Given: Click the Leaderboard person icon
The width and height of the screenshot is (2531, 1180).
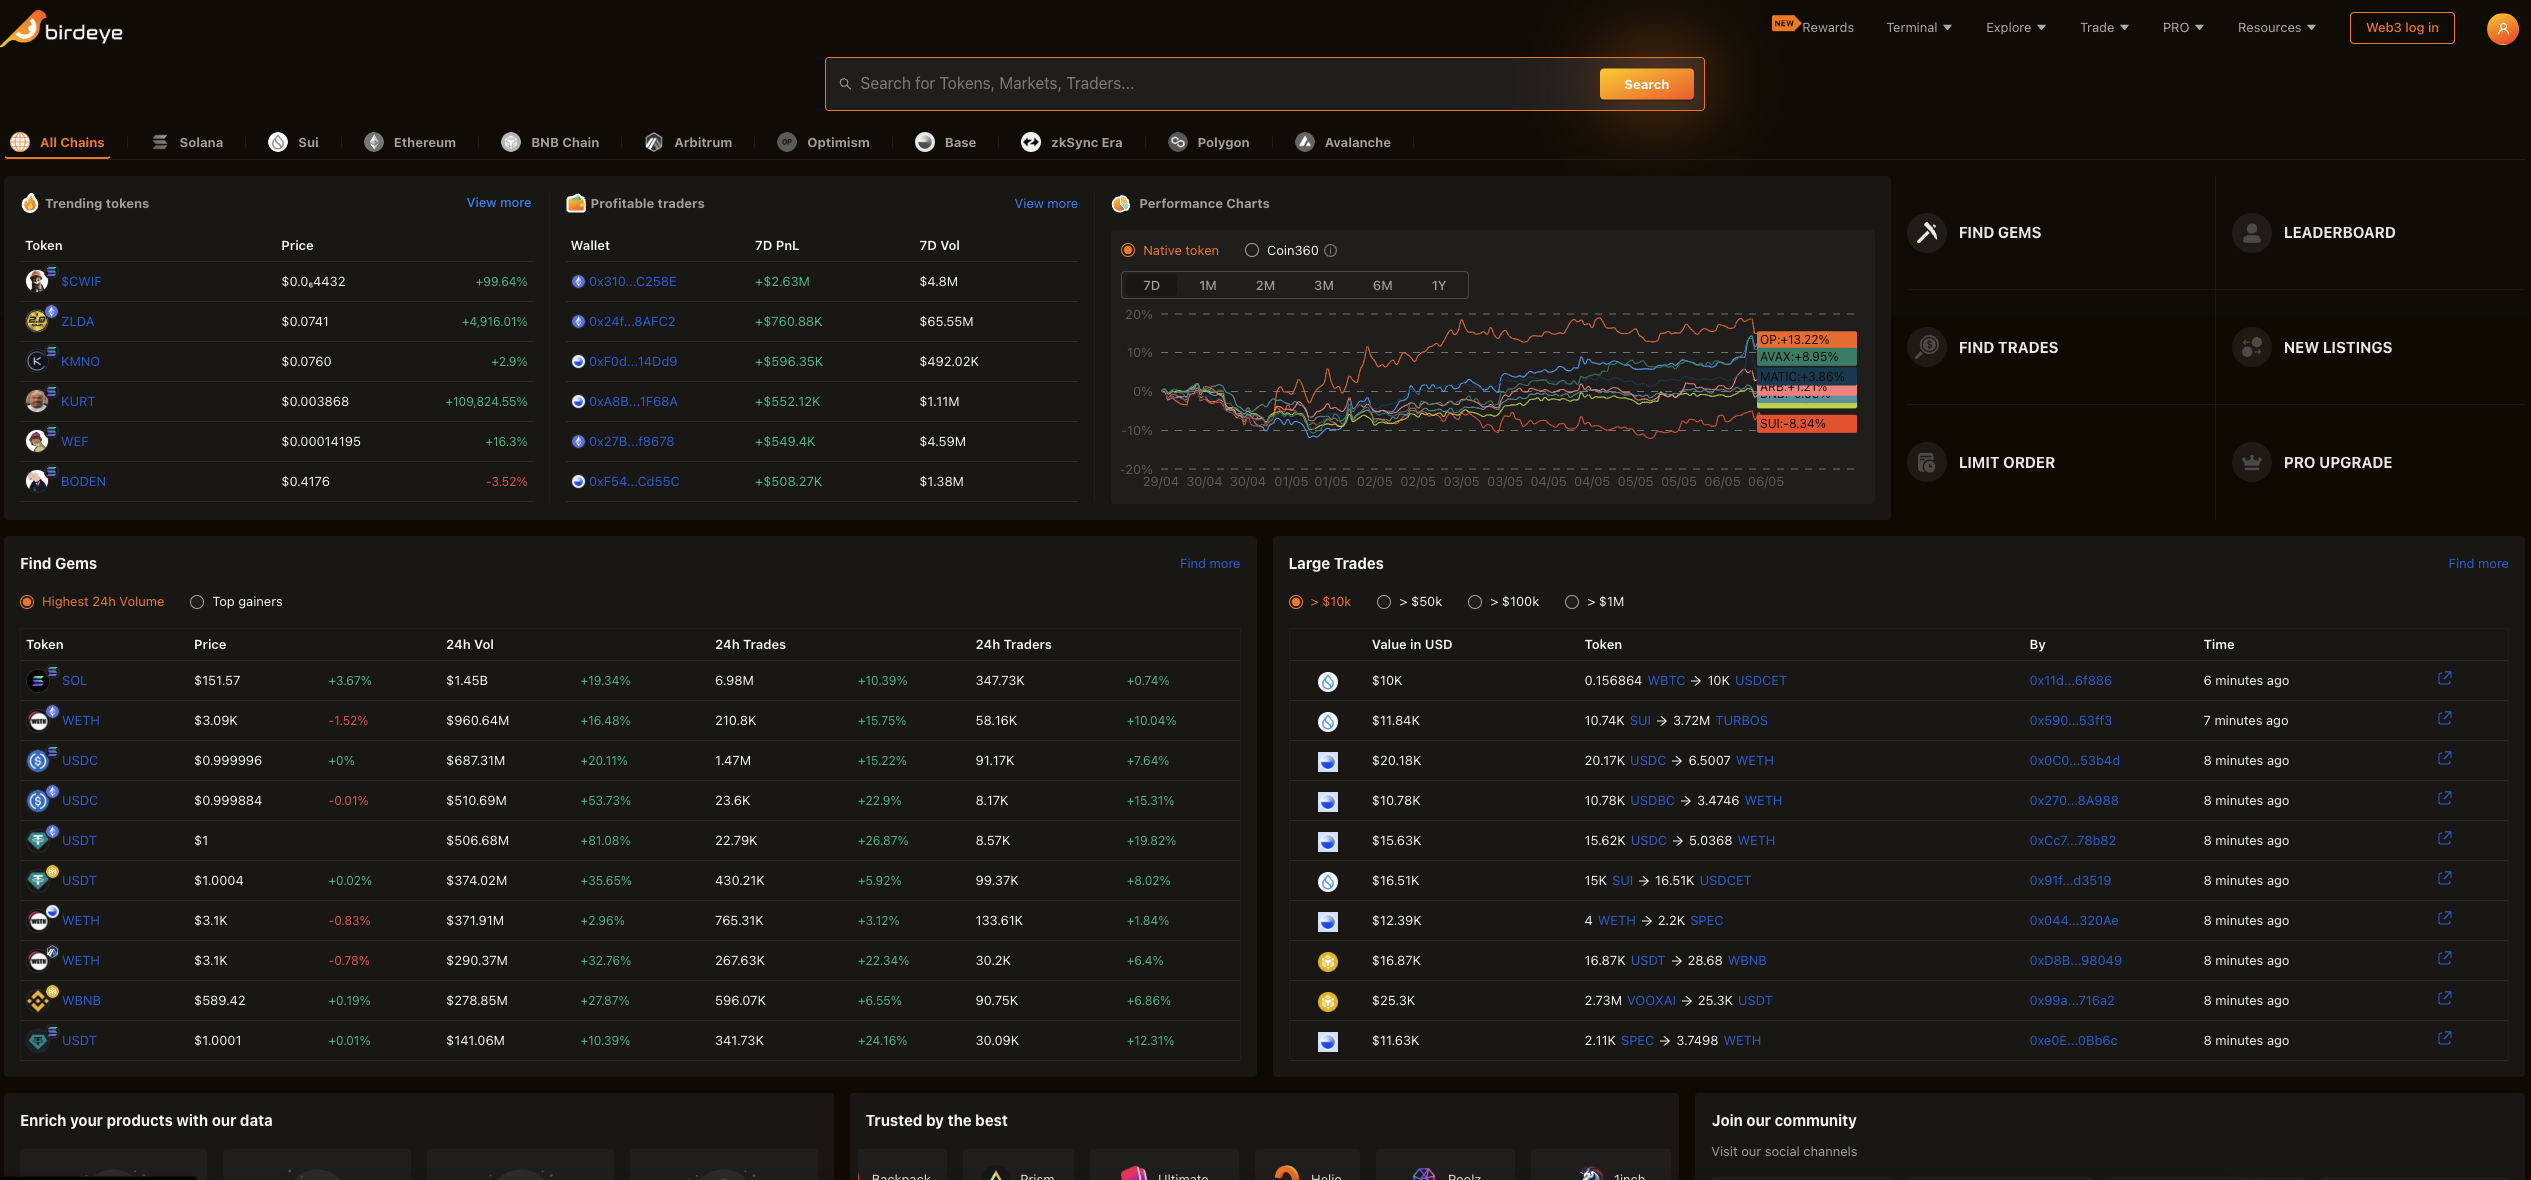Looking at the screenshot, I should (2251, 233).
